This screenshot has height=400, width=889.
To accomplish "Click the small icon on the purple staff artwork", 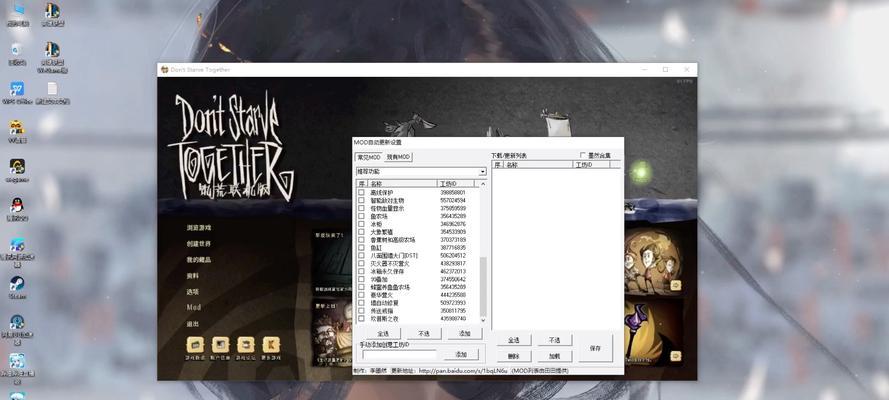I will pos(676,356).
